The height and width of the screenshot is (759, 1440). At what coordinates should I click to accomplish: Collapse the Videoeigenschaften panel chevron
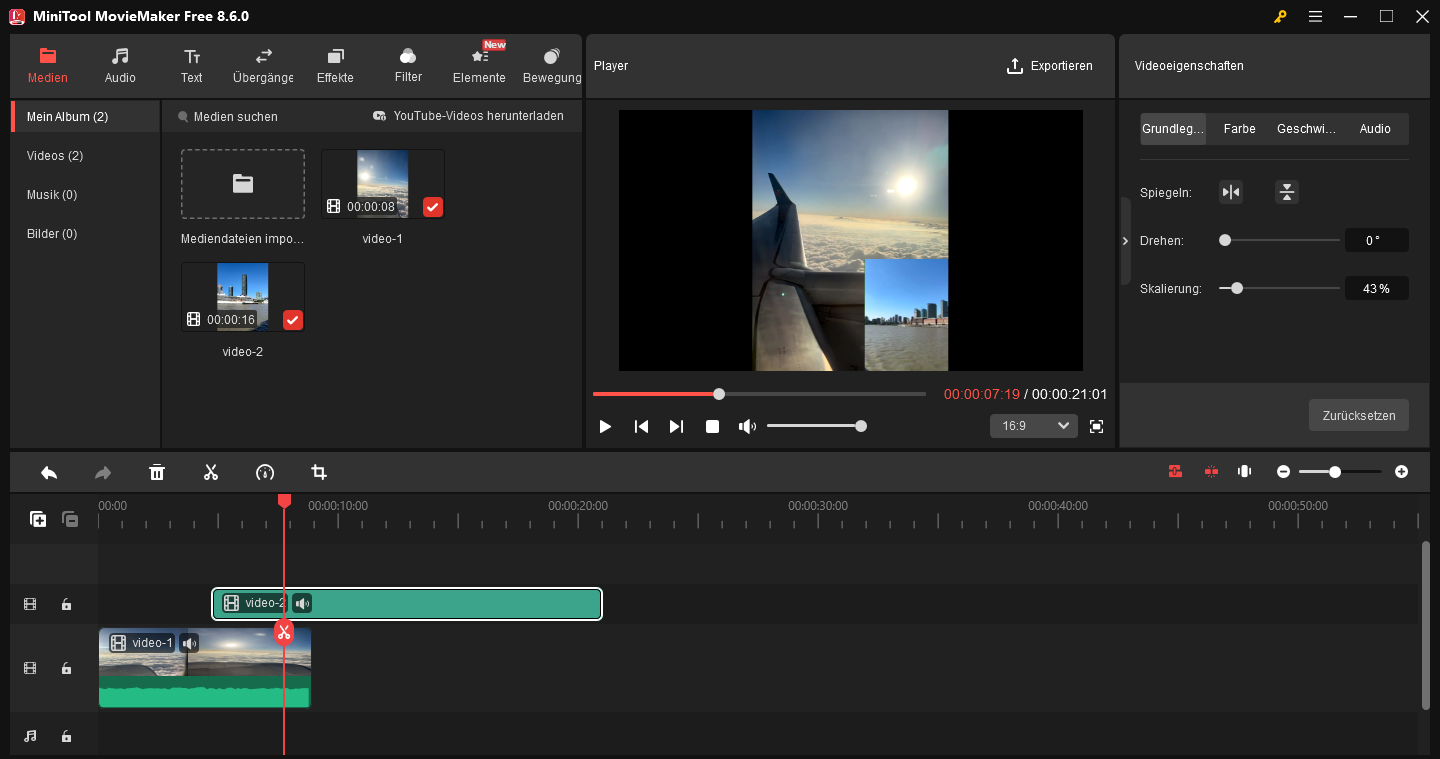(1124, 240)
